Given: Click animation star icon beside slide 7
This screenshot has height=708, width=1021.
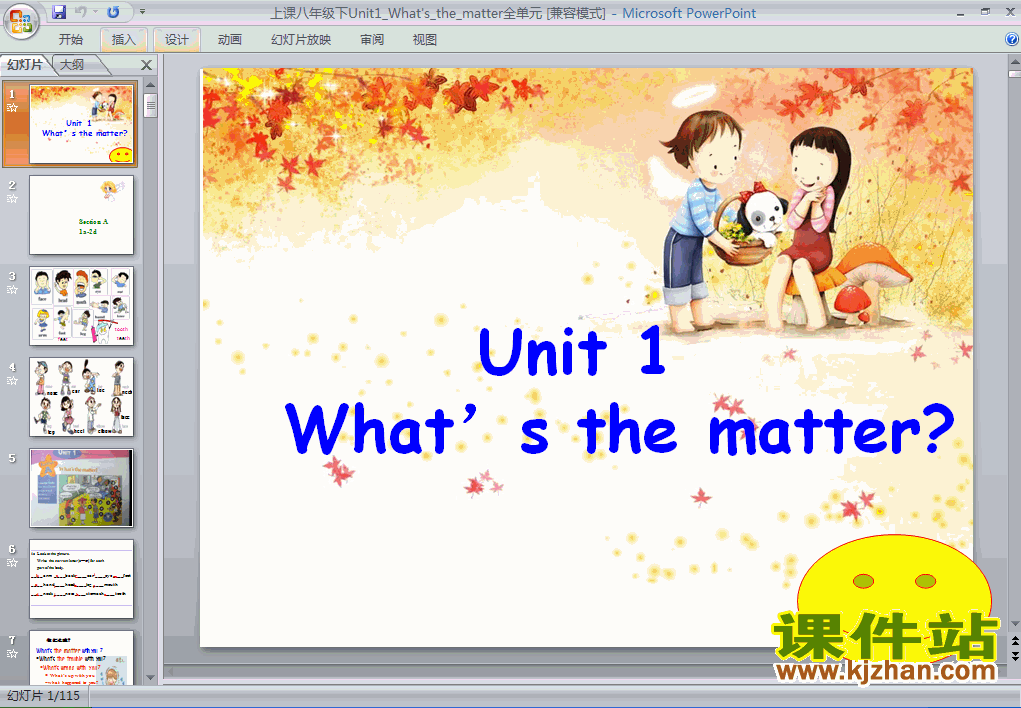Looking at the screenshot, I should (x=12, y=654).
